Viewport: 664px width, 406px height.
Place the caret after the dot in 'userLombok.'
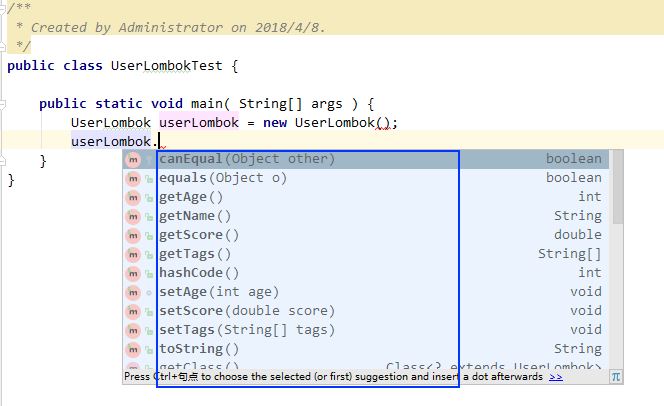click(159, 141)
